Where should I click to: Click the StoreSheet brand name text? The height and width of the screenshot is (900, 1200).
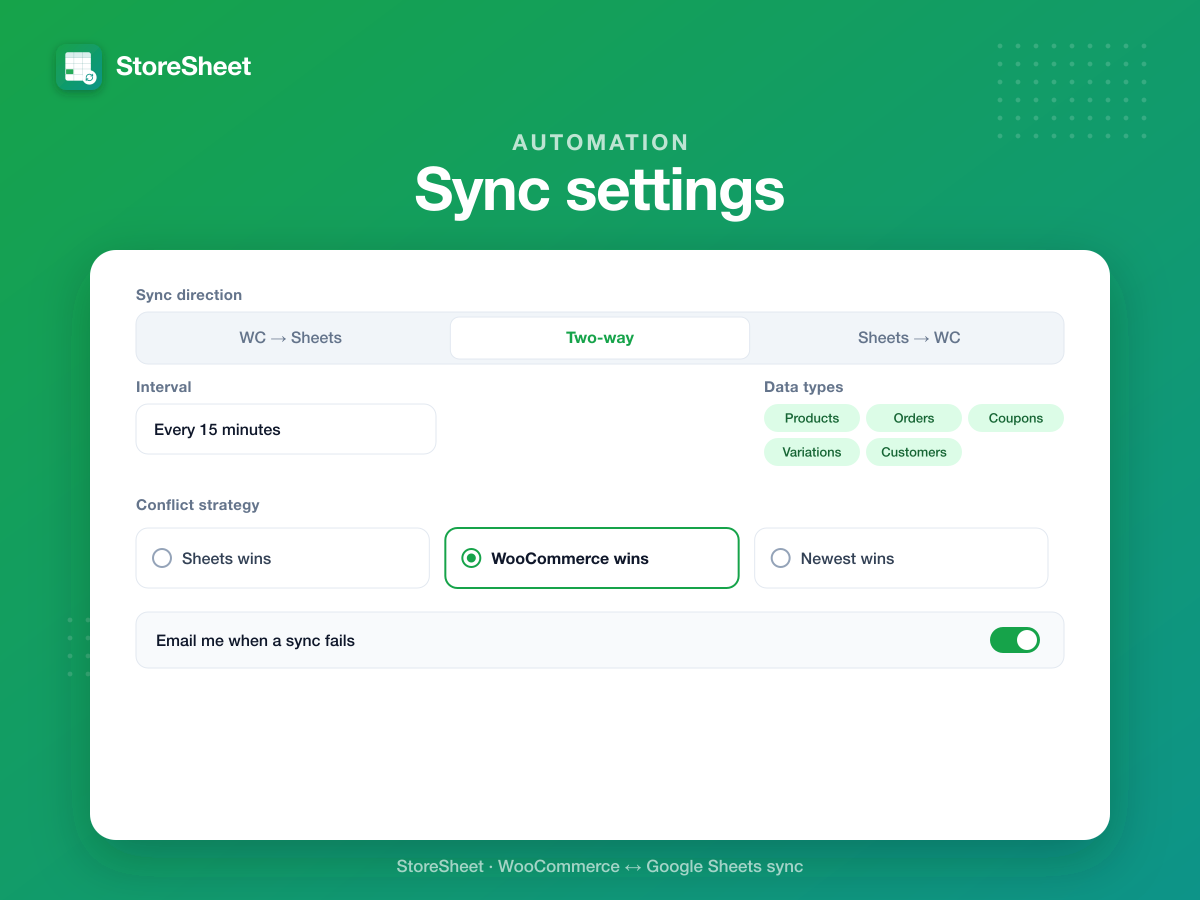[183, 67]
